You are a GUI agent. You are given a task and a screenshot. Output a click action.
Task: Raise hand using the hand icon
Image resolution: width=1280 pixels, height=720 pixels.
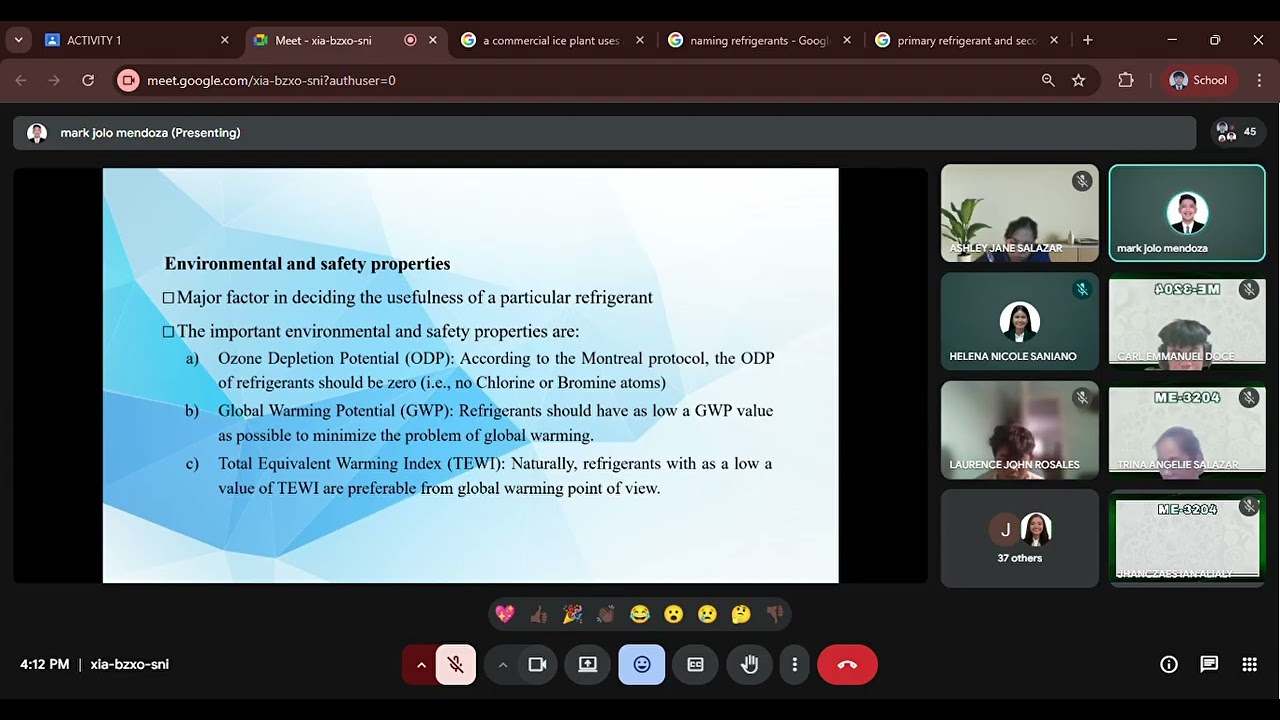(749, 665)
